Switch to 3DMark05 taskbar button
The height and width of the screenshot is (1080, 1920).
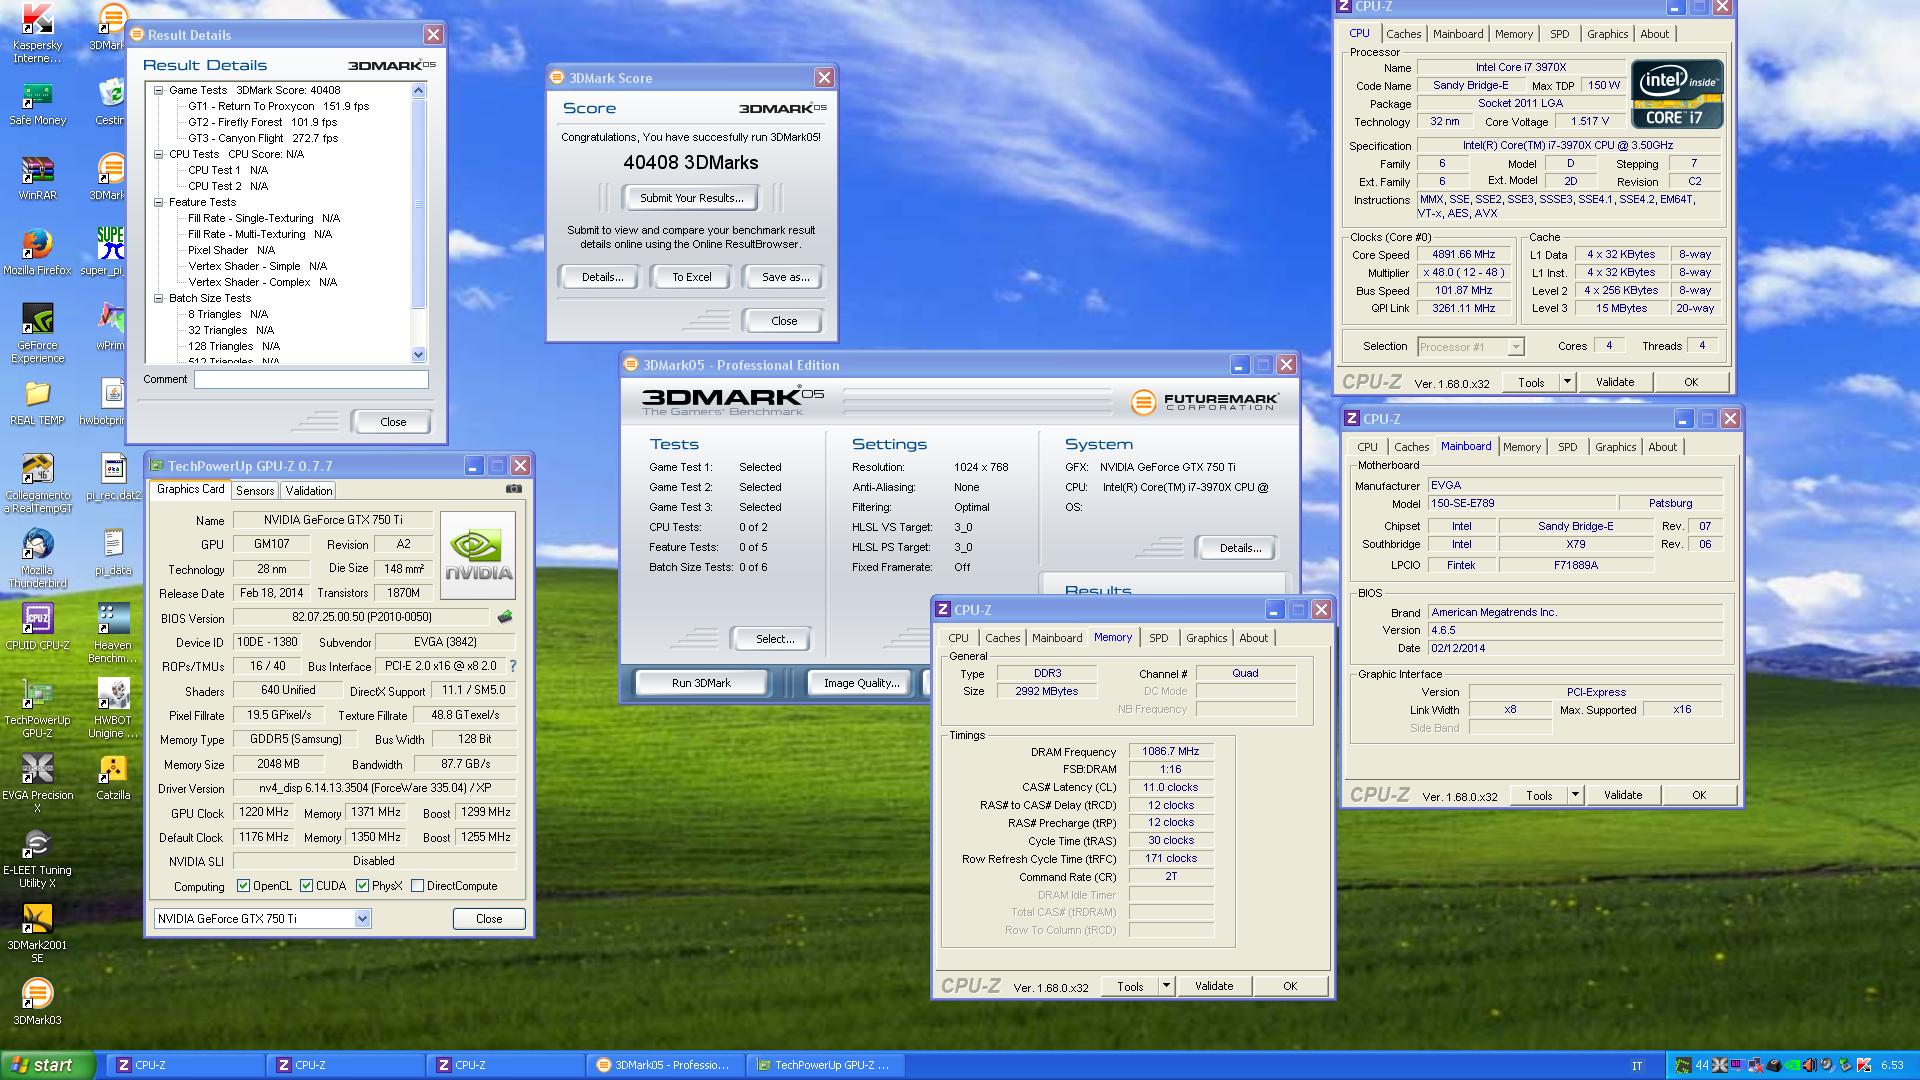[666, 1065]
